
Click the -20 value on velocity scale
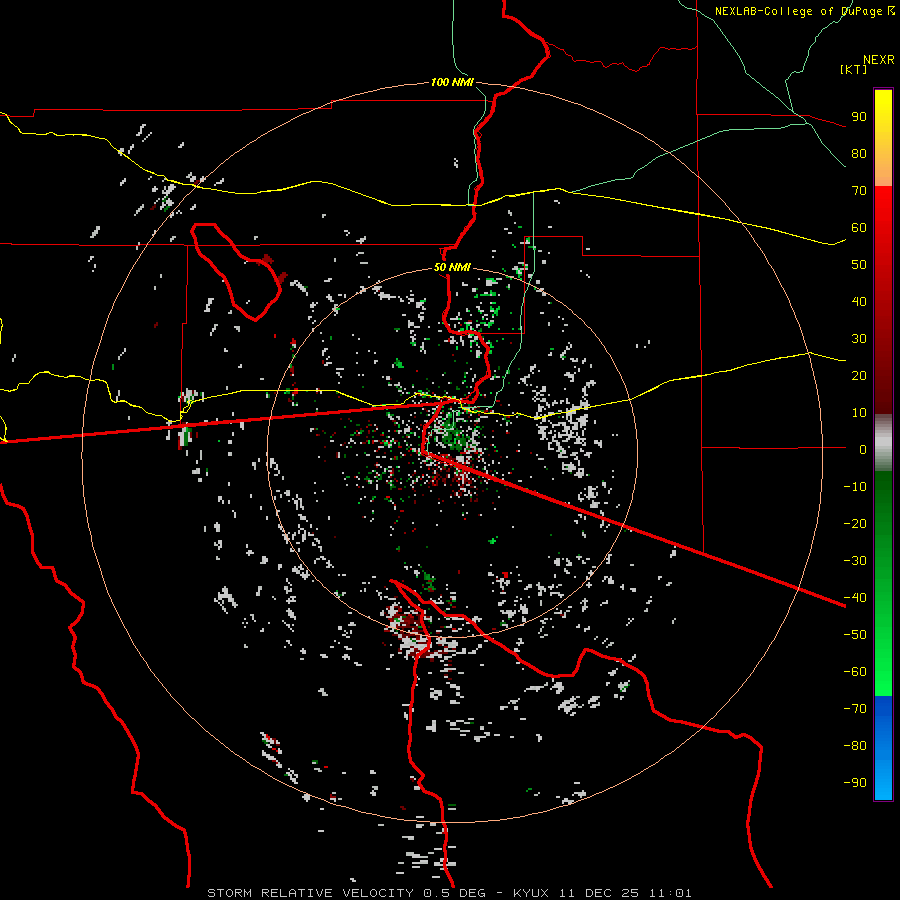(855, 523)
